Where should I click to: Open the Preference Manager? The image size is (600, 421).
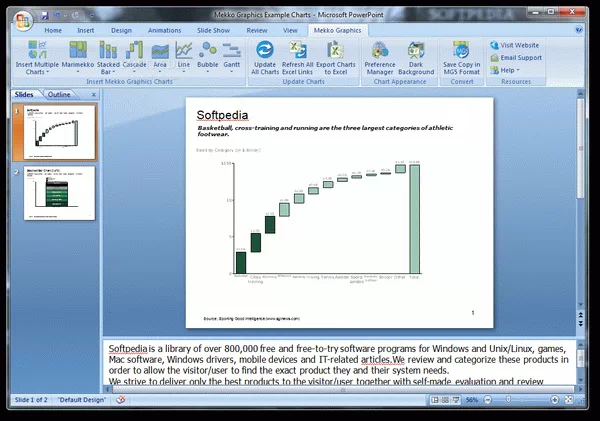[x=379, y=58]
